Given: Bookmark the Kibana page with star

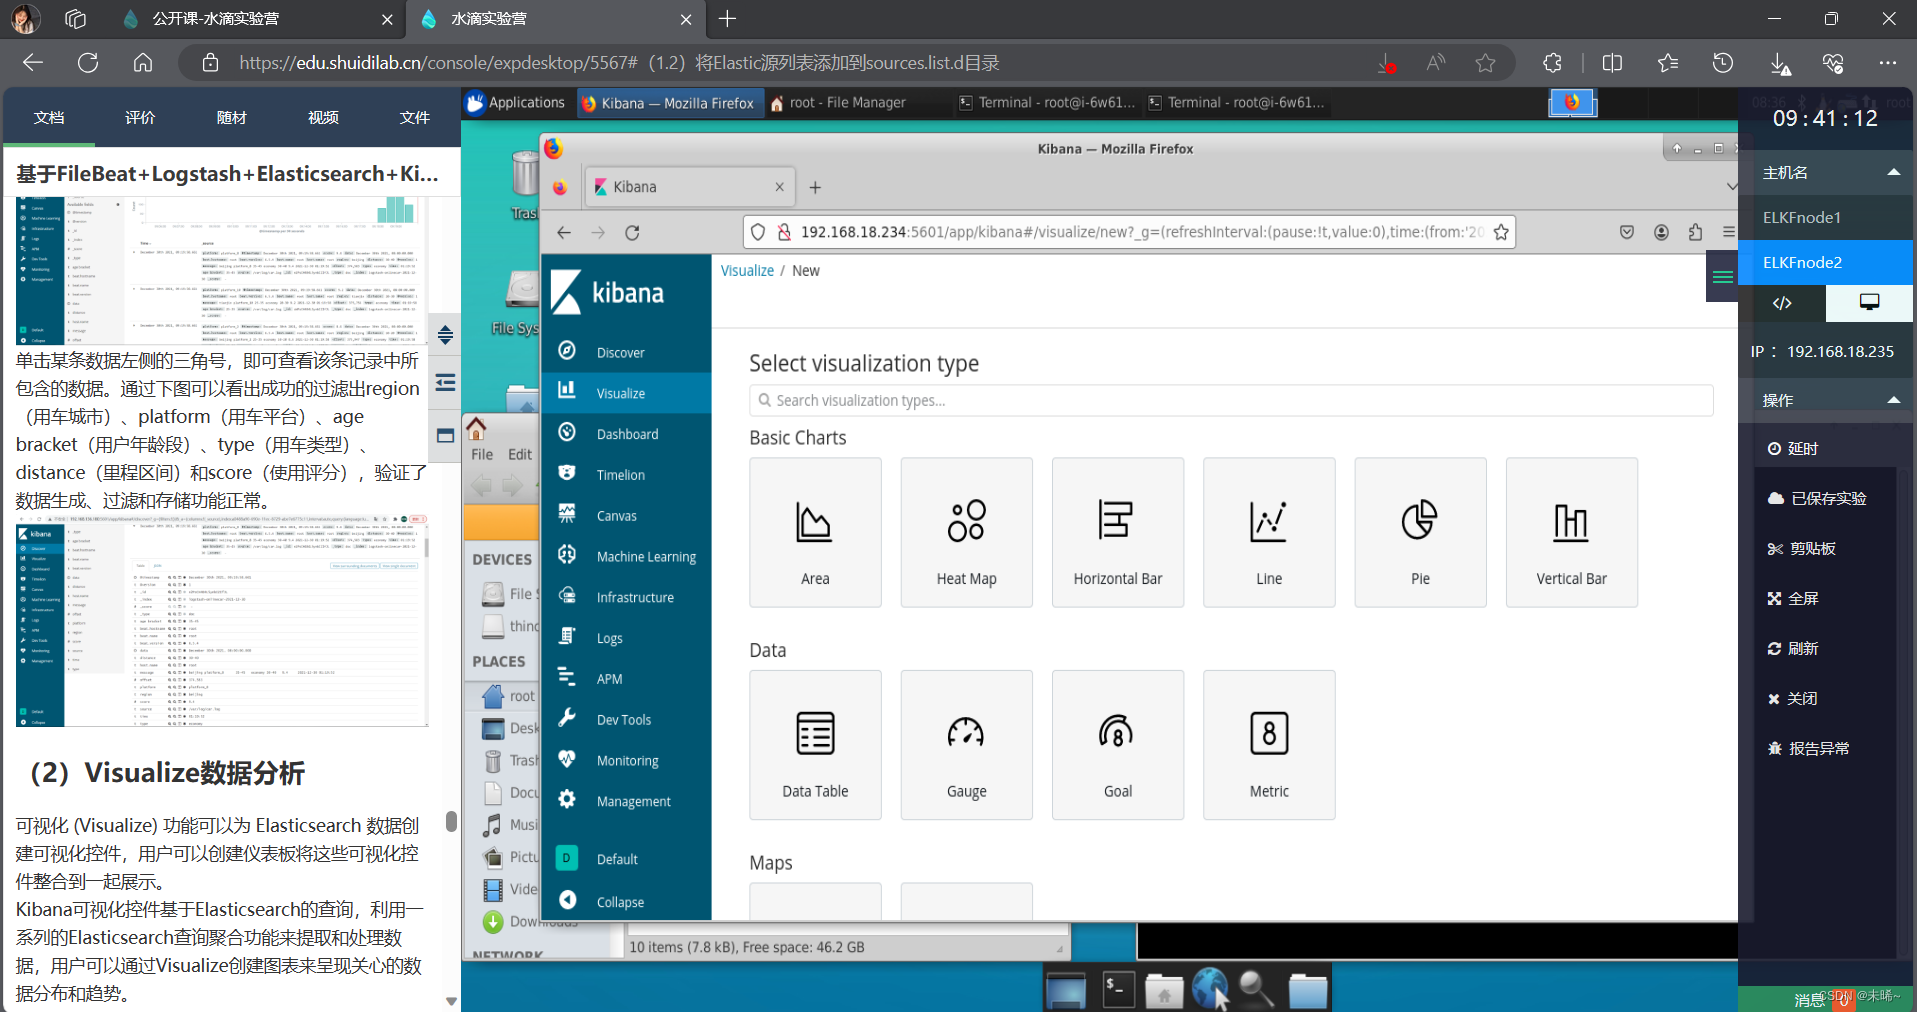Looking at the screenshot, I should (1500, 232).
